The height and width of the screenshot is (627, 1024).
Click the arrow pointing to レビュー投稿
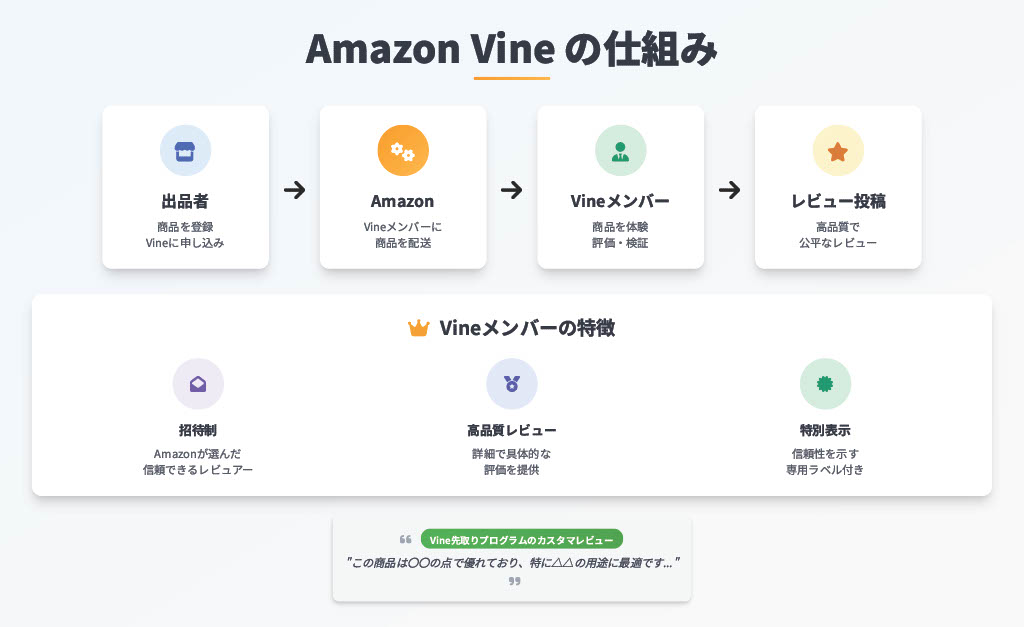[x=729, y=190]
